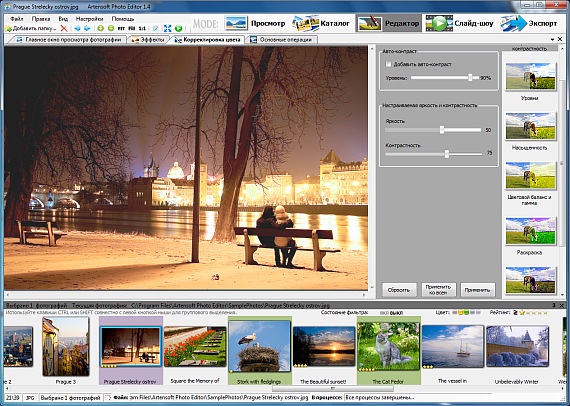Zoom out with the green minus icon
Image resolution: width=570 pixels, height=406 pixels.
point(111,28)
